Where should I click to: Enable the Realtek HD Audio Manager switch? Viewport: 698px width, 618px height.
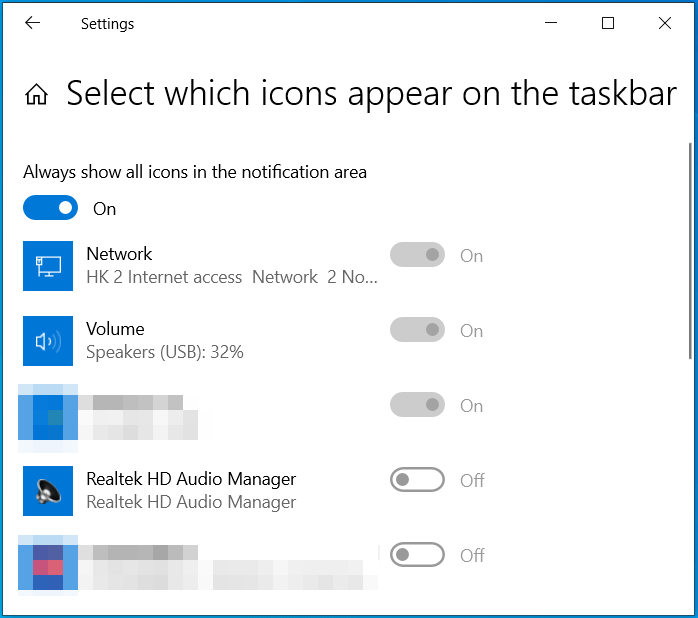pyautogui.click(x=418, y=480)
